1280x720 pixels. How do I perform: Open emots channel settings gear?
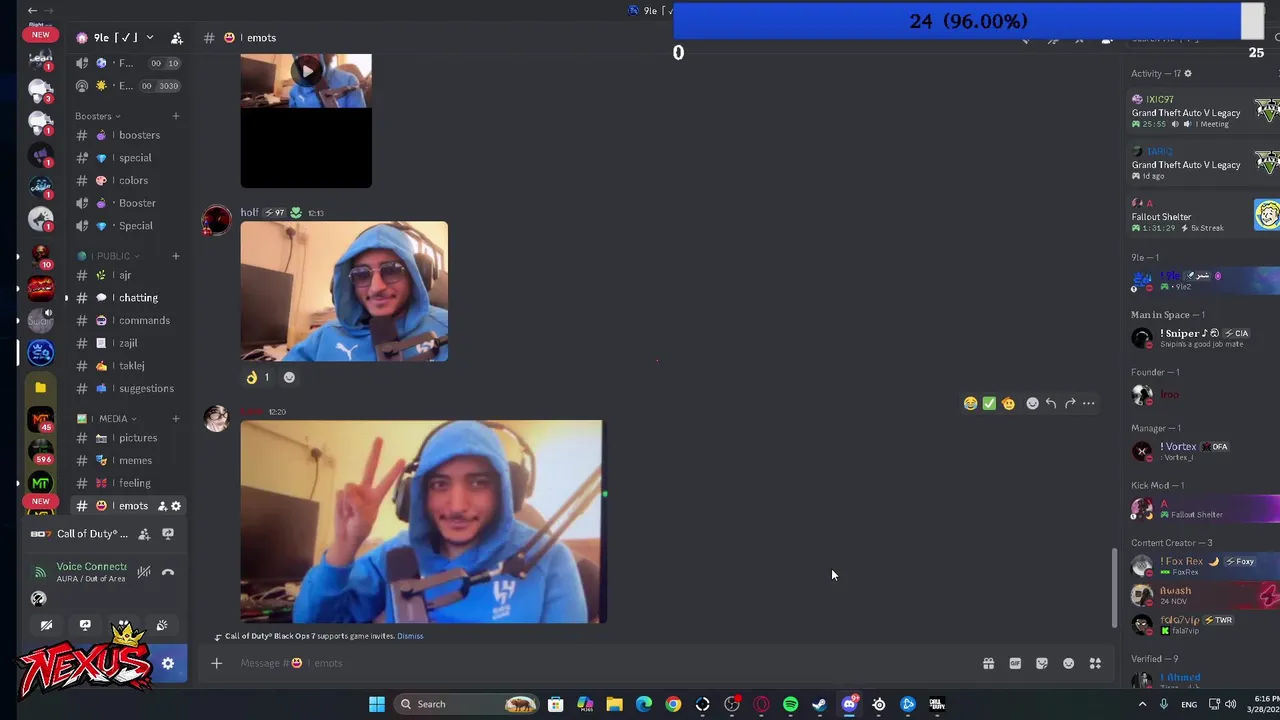[x=176, y=506]
